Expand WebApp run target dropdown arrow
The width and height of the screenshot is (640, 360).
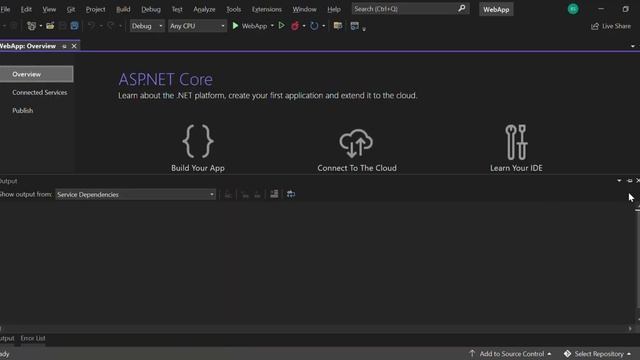tap(272, 26)
